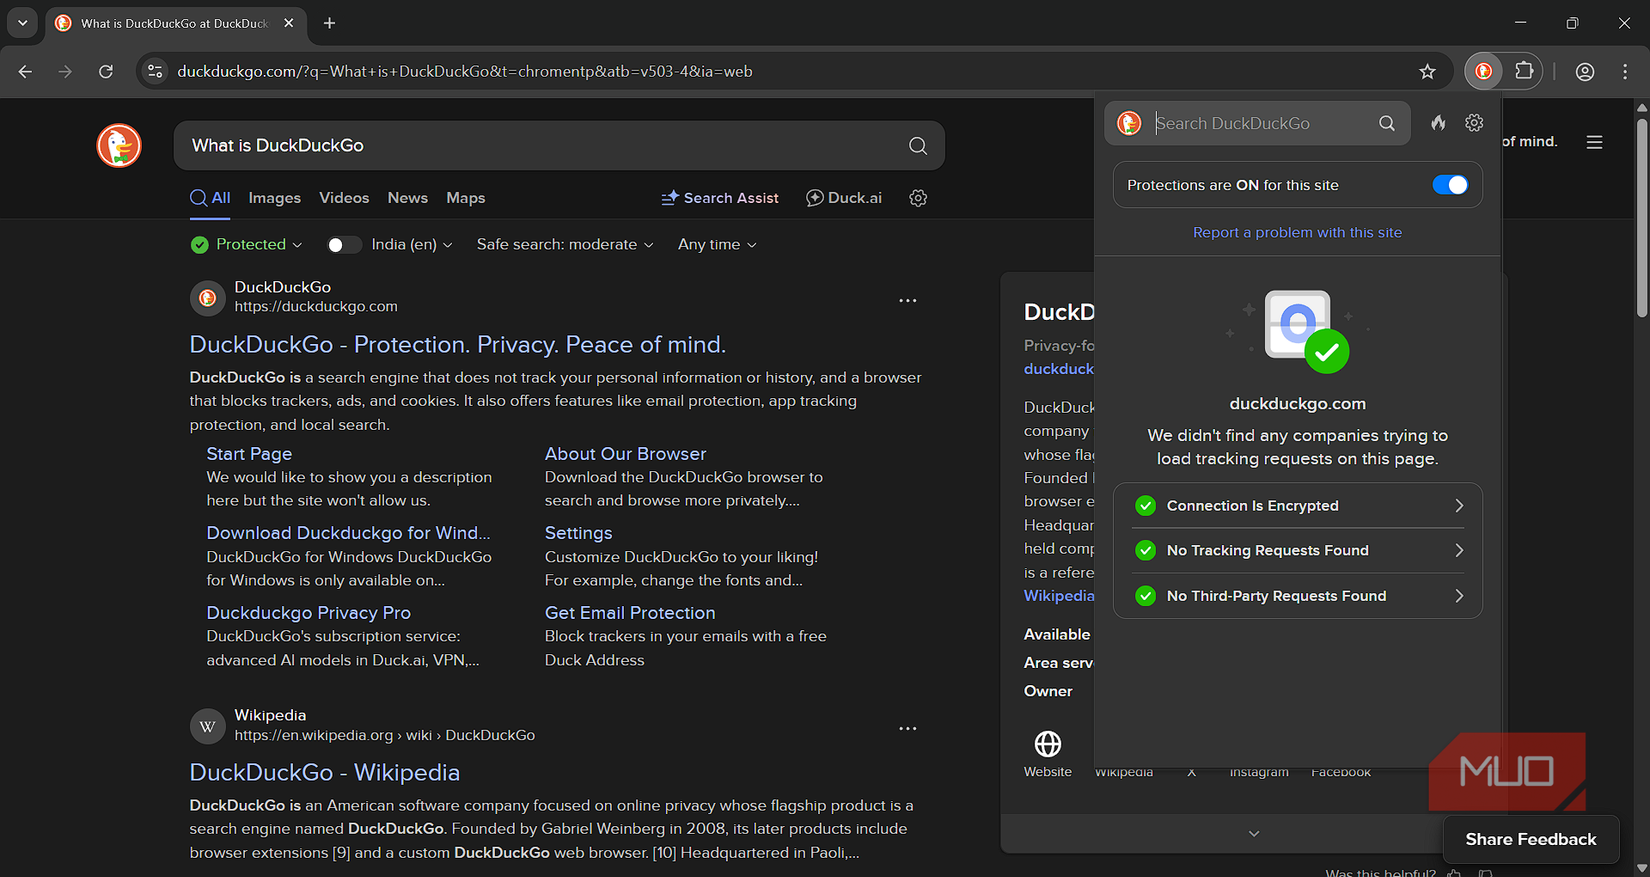
Task: Click DuckDuckGo logo beside main search box
Action: pyautogui.click(x=119, y=146)
